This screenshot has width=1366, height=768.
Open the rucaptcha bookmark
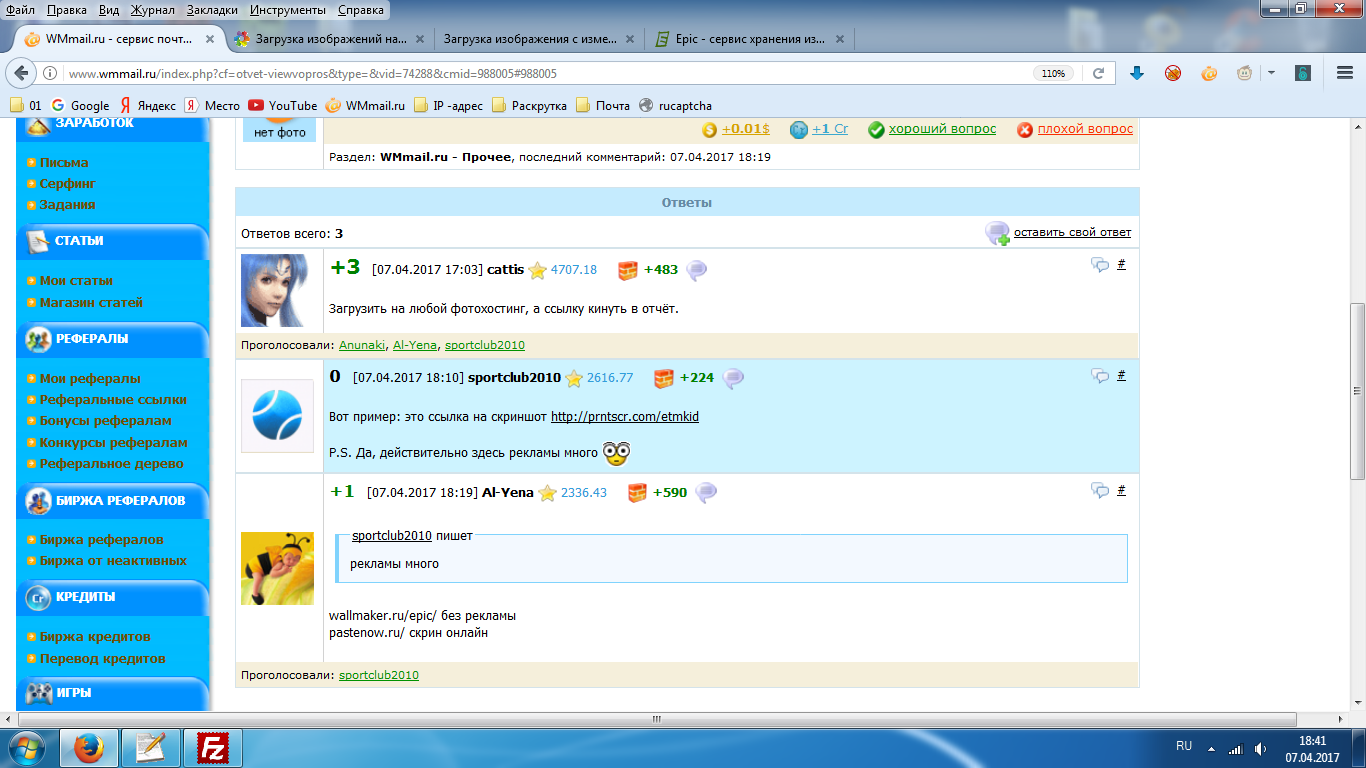[x=675, y=105]
